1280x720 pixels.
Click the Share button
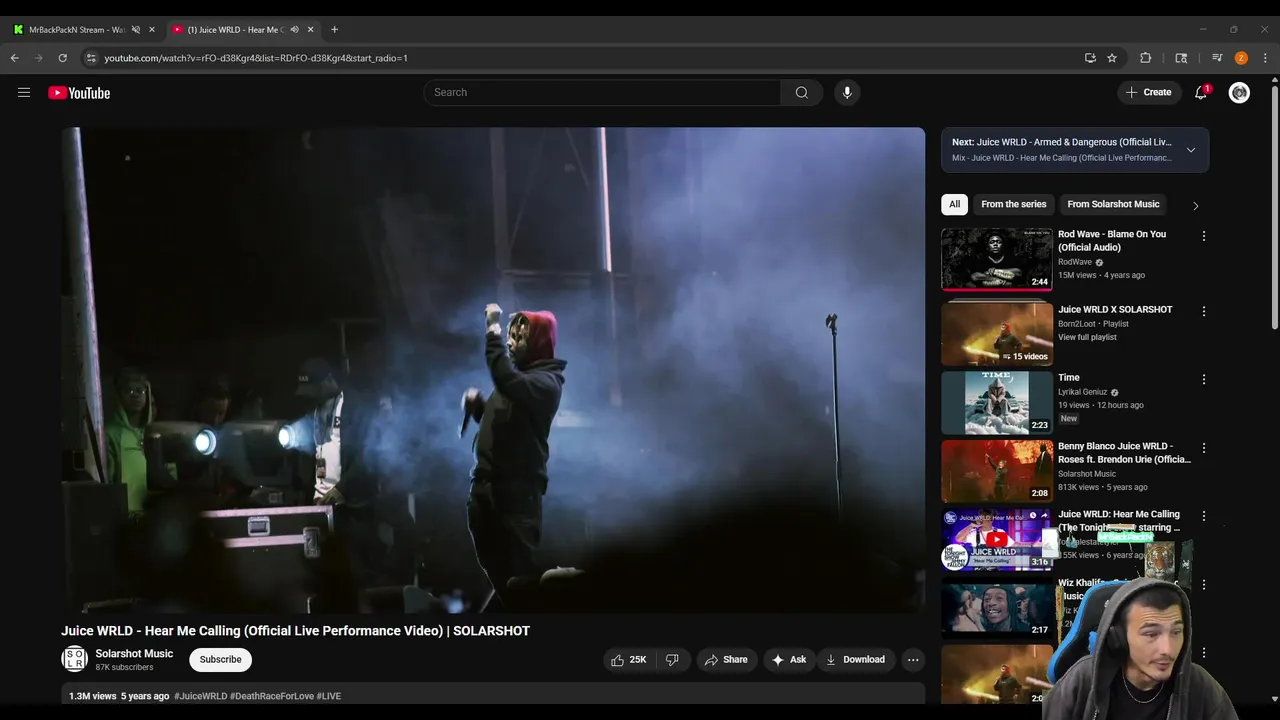click(x=726, y=660)
